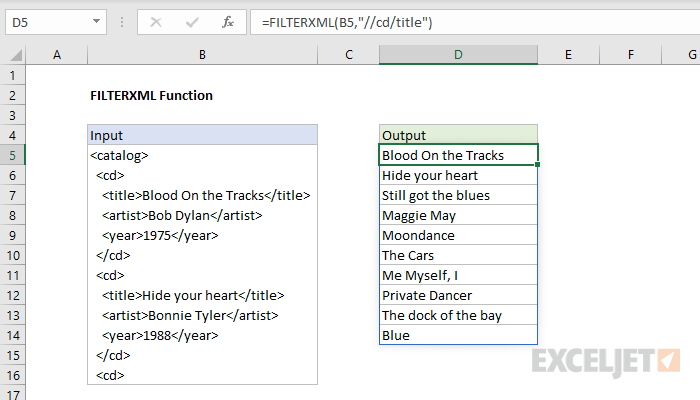Click the fill handle of cell D5
This screenshot has width=700, height=400.
click(x=538, y=165)
